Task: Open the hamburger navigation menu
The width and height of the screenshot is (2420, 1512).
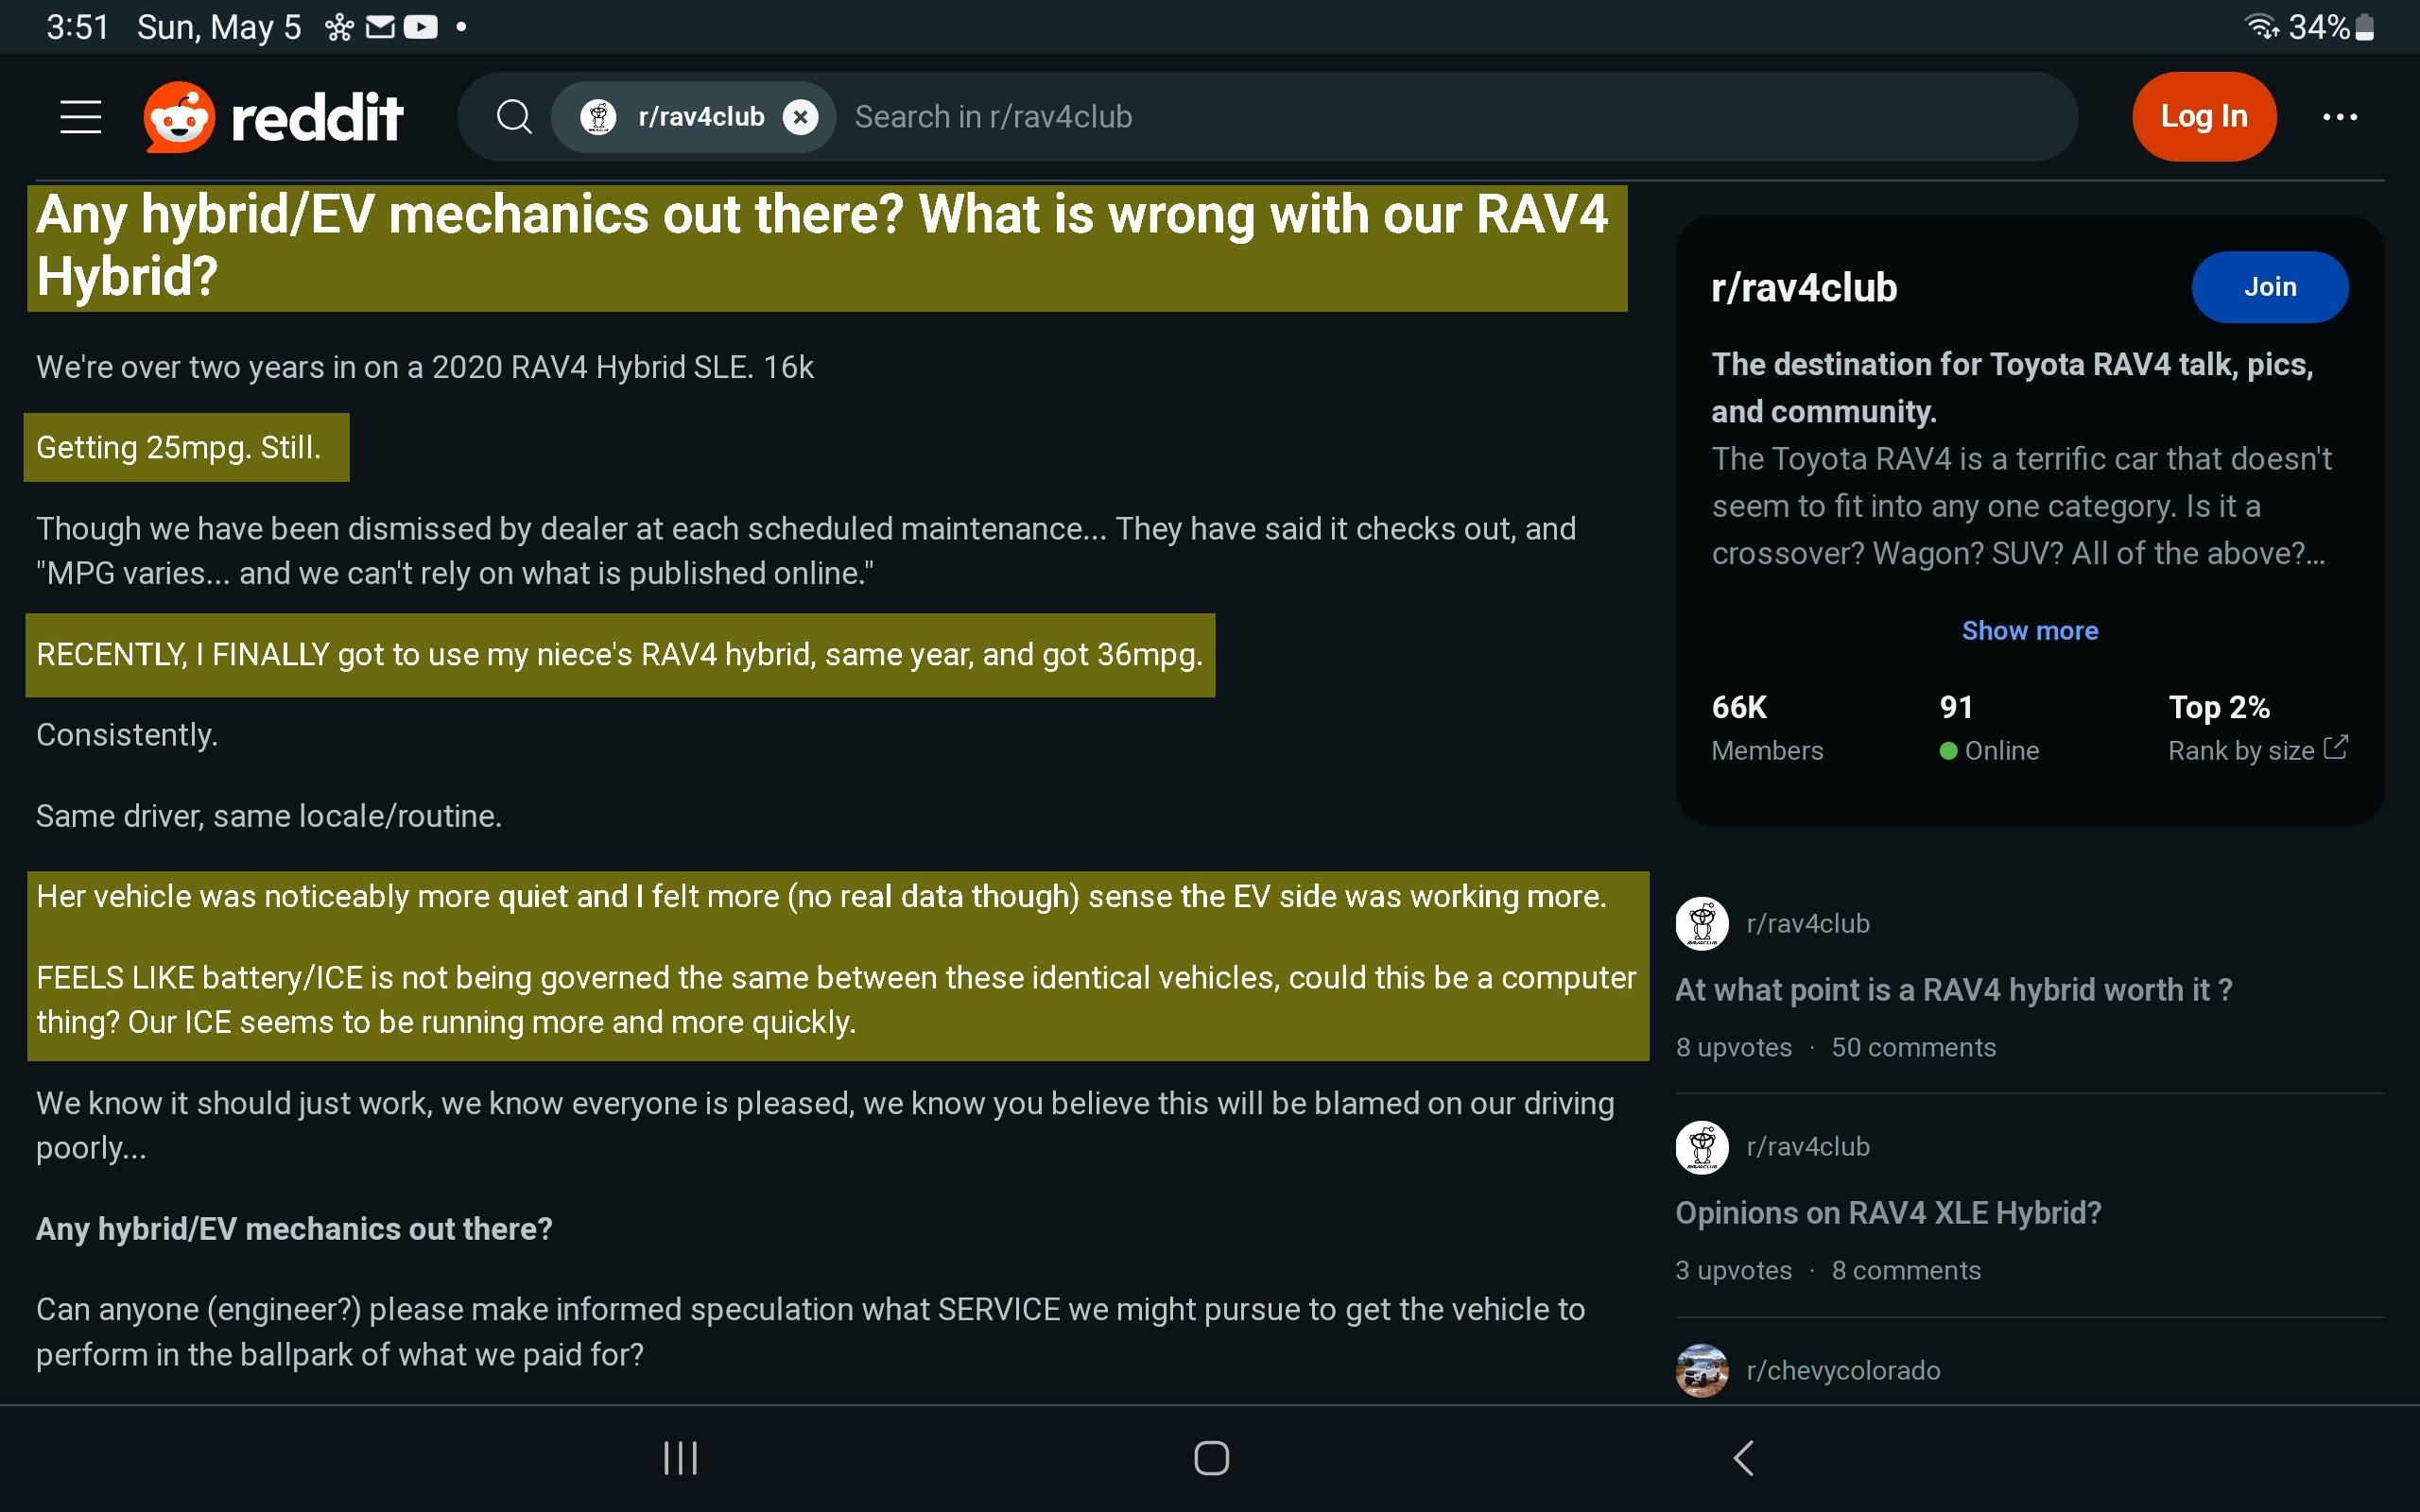Action: click(81, 117)
